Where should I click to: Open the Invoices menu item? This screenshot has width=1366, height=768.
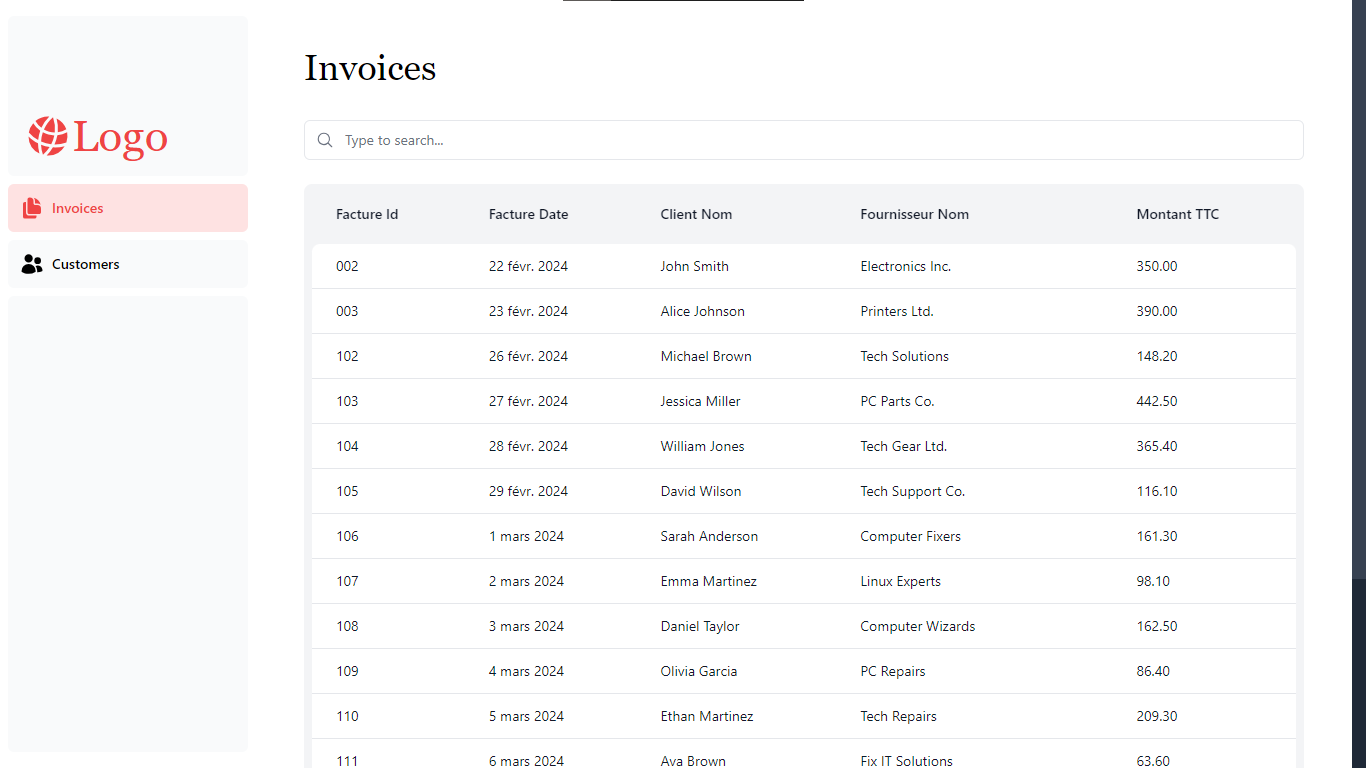coord(128,208)
